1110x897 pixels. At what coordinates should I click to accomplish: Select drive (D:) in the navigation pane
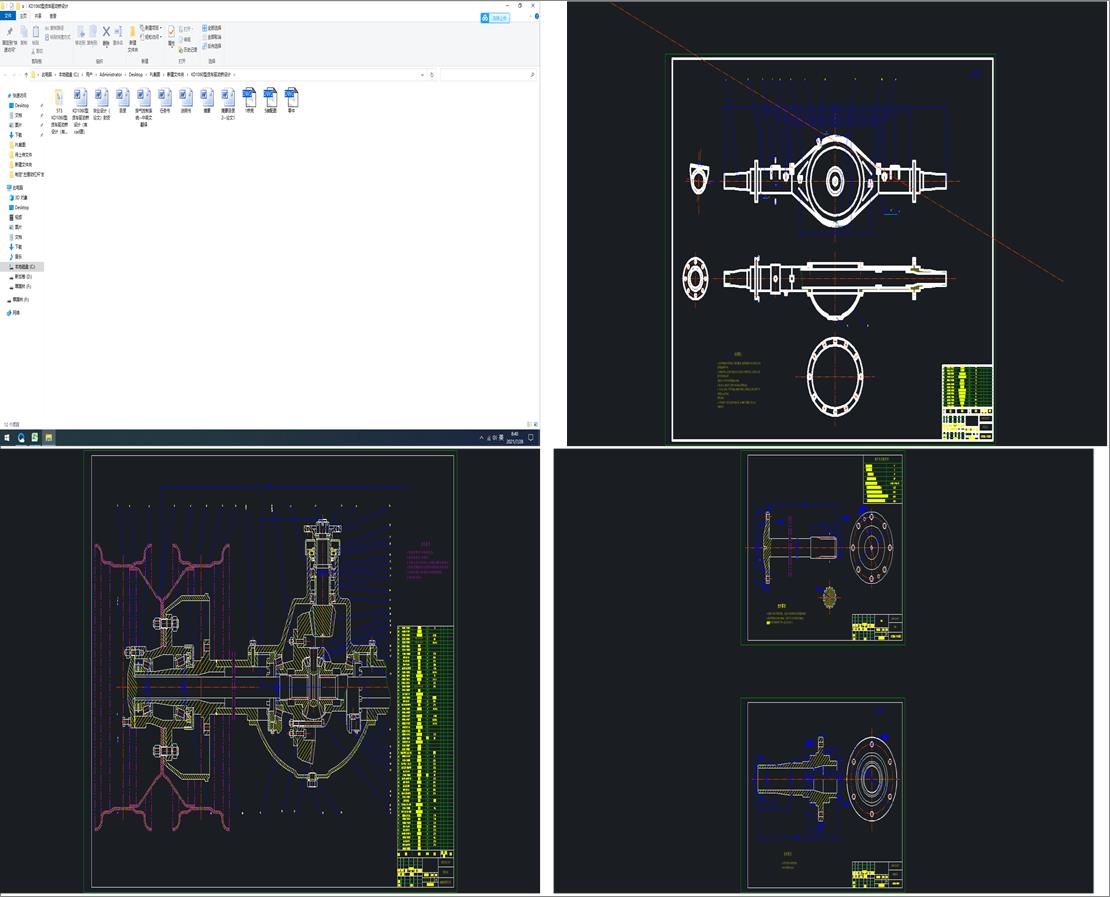tap(22, 277)
